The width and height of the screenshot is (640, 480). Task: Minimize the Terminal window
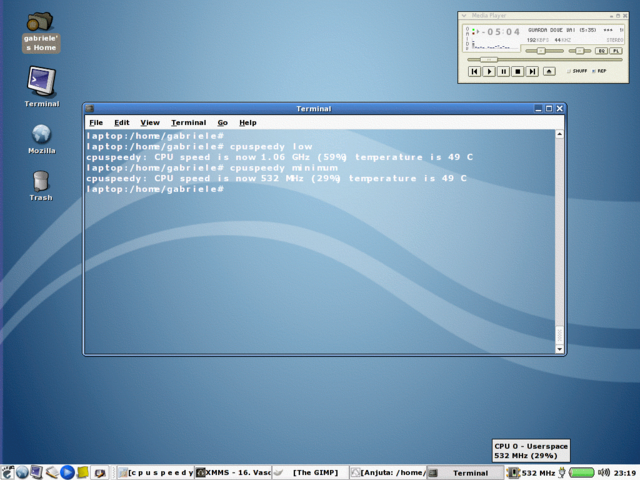tap(538, 109)
